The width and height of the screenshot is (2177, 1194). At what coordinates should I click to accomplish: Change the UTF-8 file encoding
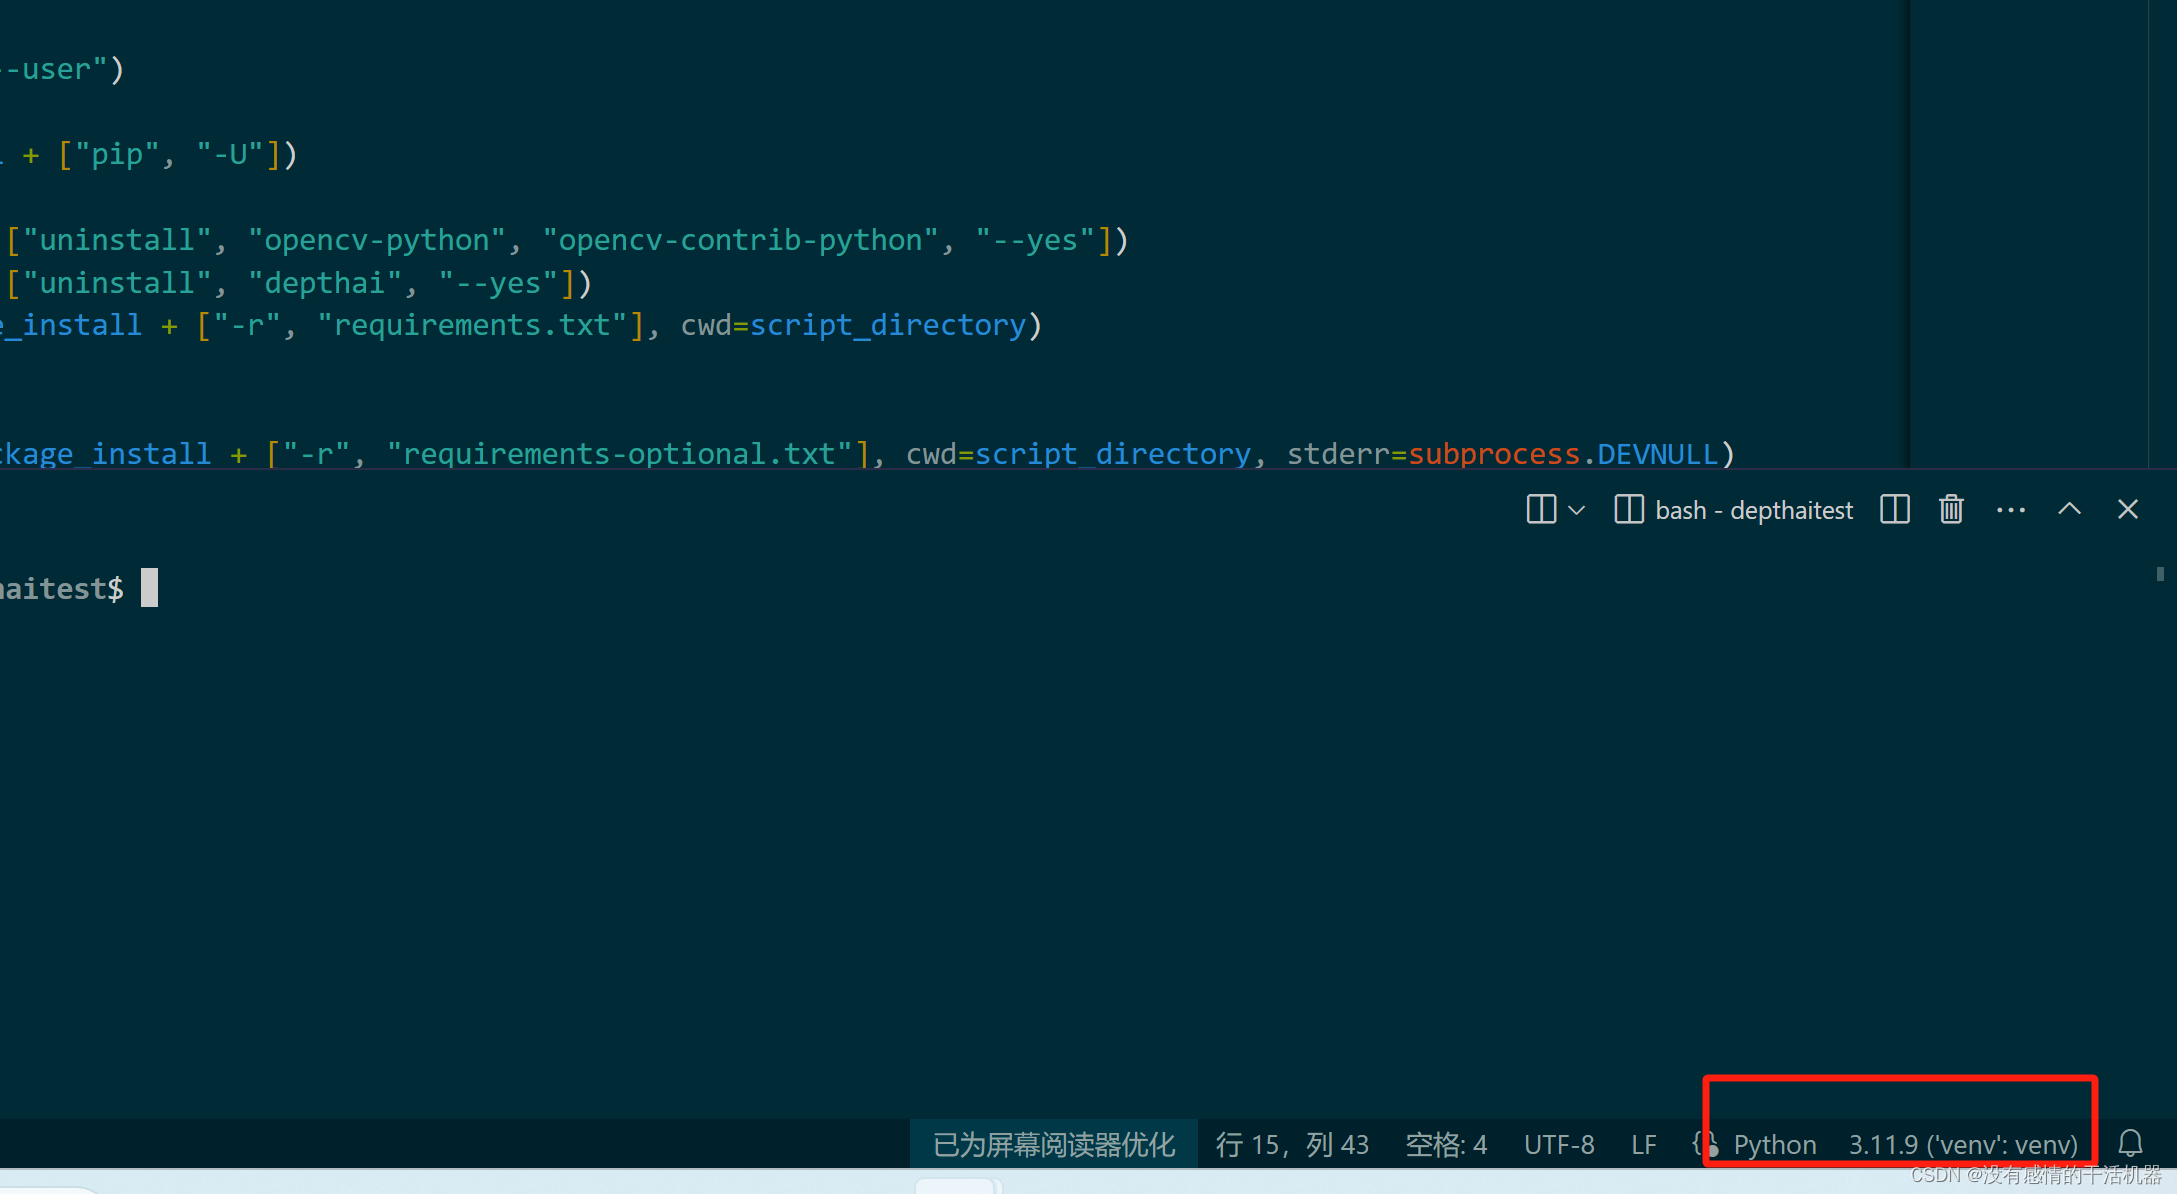[1558, 1145]
